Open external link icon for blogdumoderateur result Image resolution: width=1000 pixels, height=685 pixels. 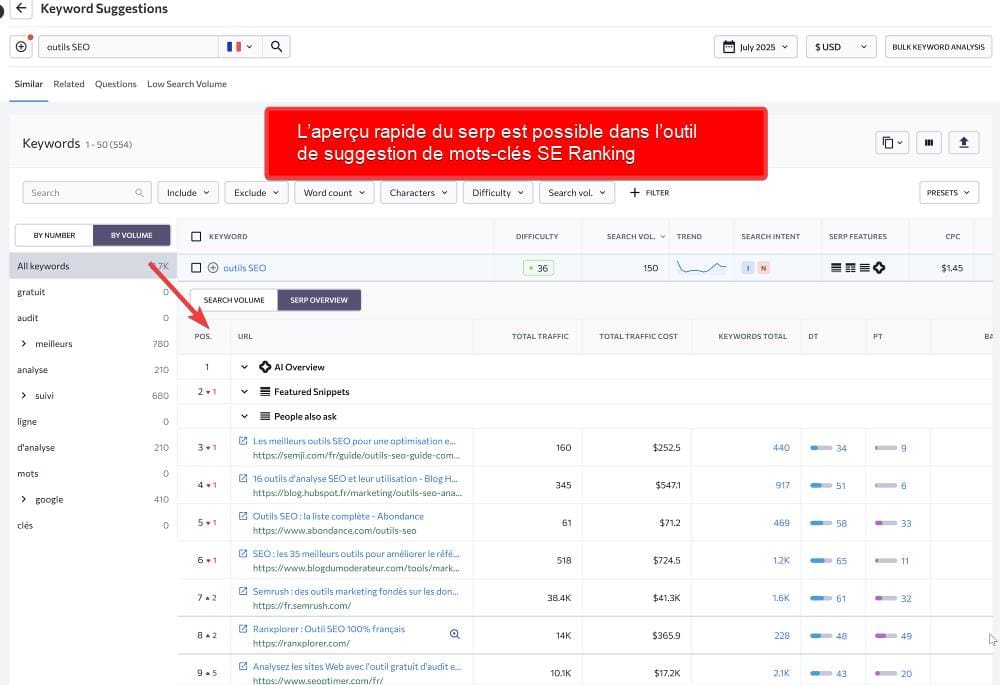click(x=243, y=554)
